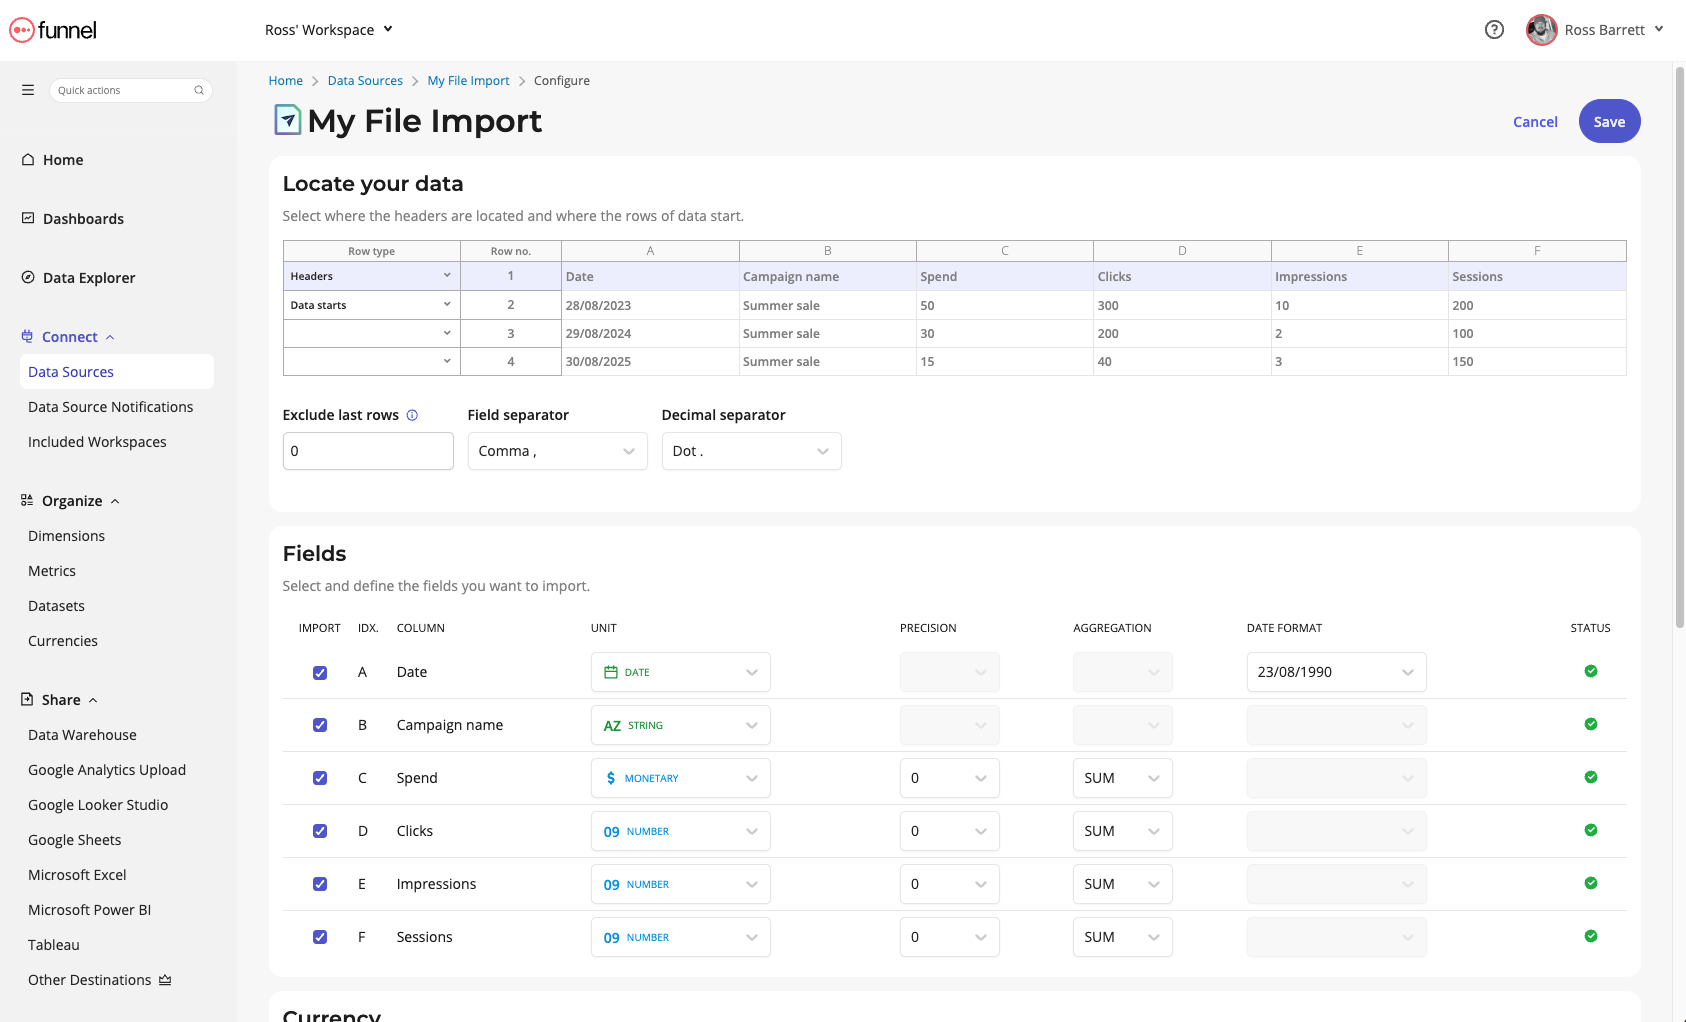This screenshot has height=1022, width=1686.
Task: Click the Data Explorer compass icon
Action: coord(28,277)
